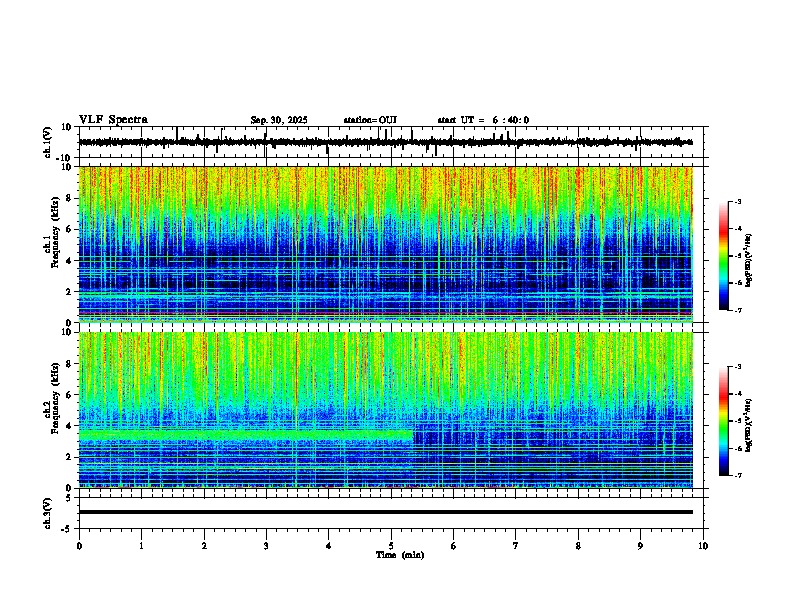Viewport: 792px width, 612px height.
Task: Click the "start UT = 6:40:0" text
Action: pos(483,120)
